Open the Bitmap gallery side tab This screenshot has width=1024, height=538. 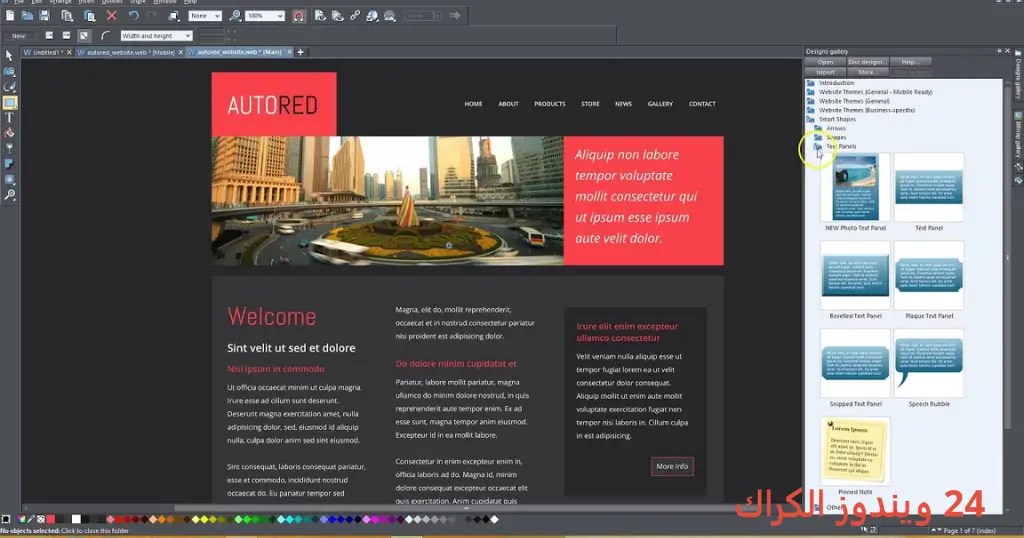[x=1018, y=135]
